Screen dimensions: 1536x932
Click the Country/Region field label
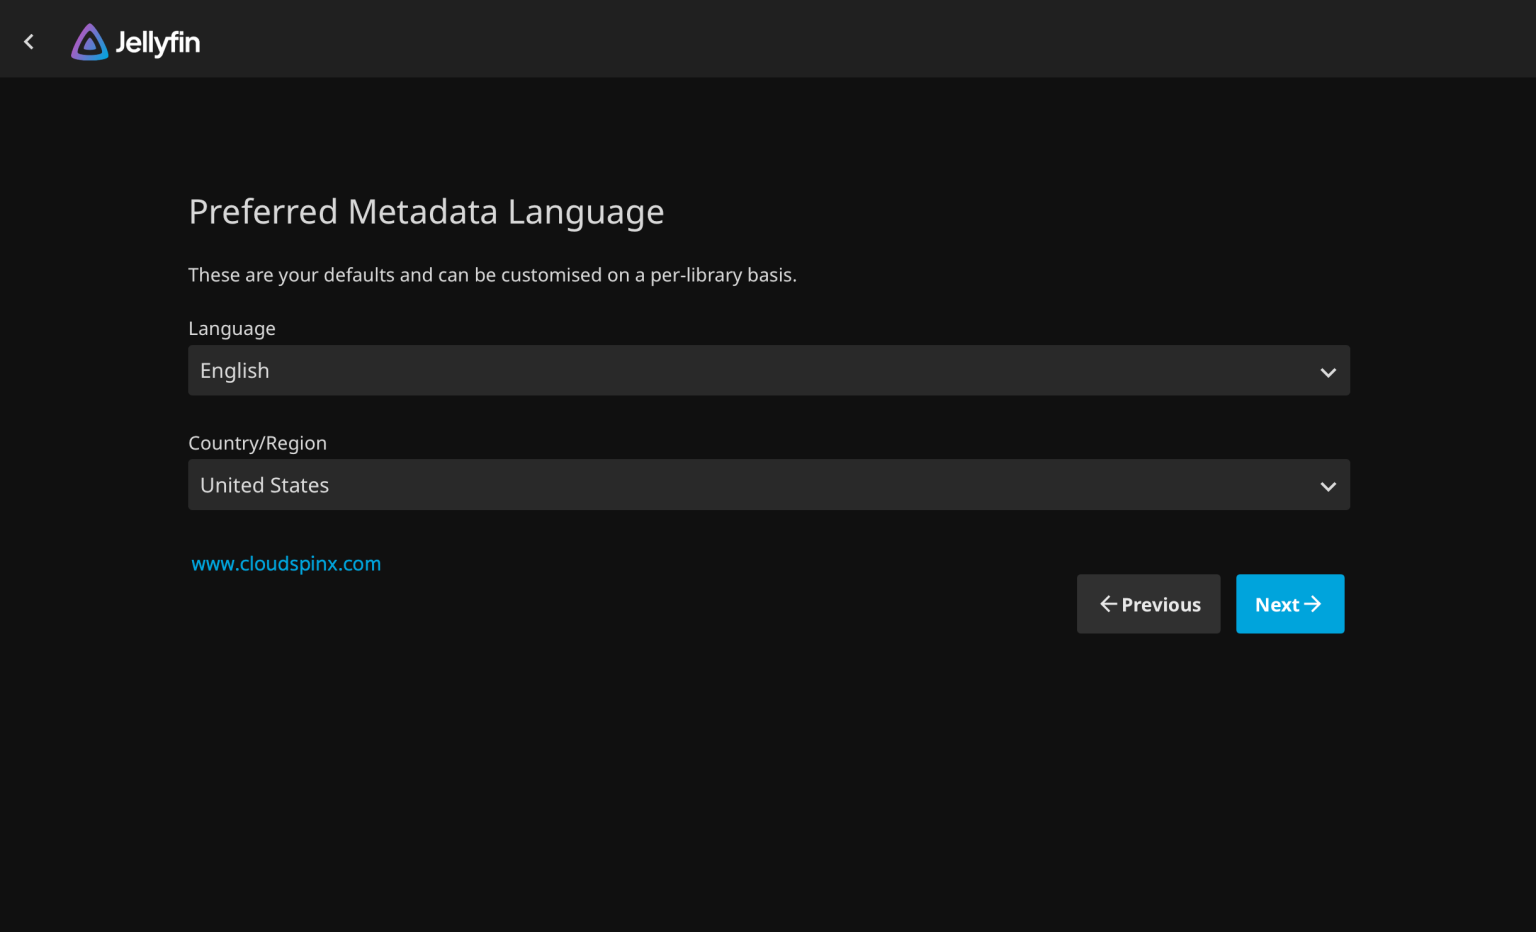coord(257,443)
